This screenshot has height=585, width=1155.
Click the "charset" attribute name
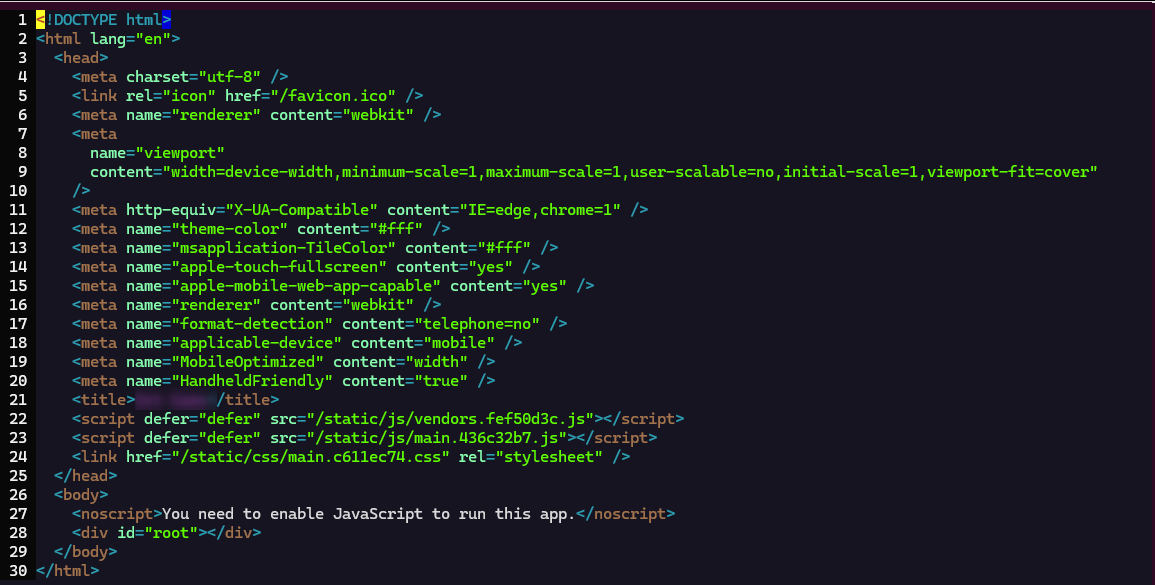[x=158, y=77]
